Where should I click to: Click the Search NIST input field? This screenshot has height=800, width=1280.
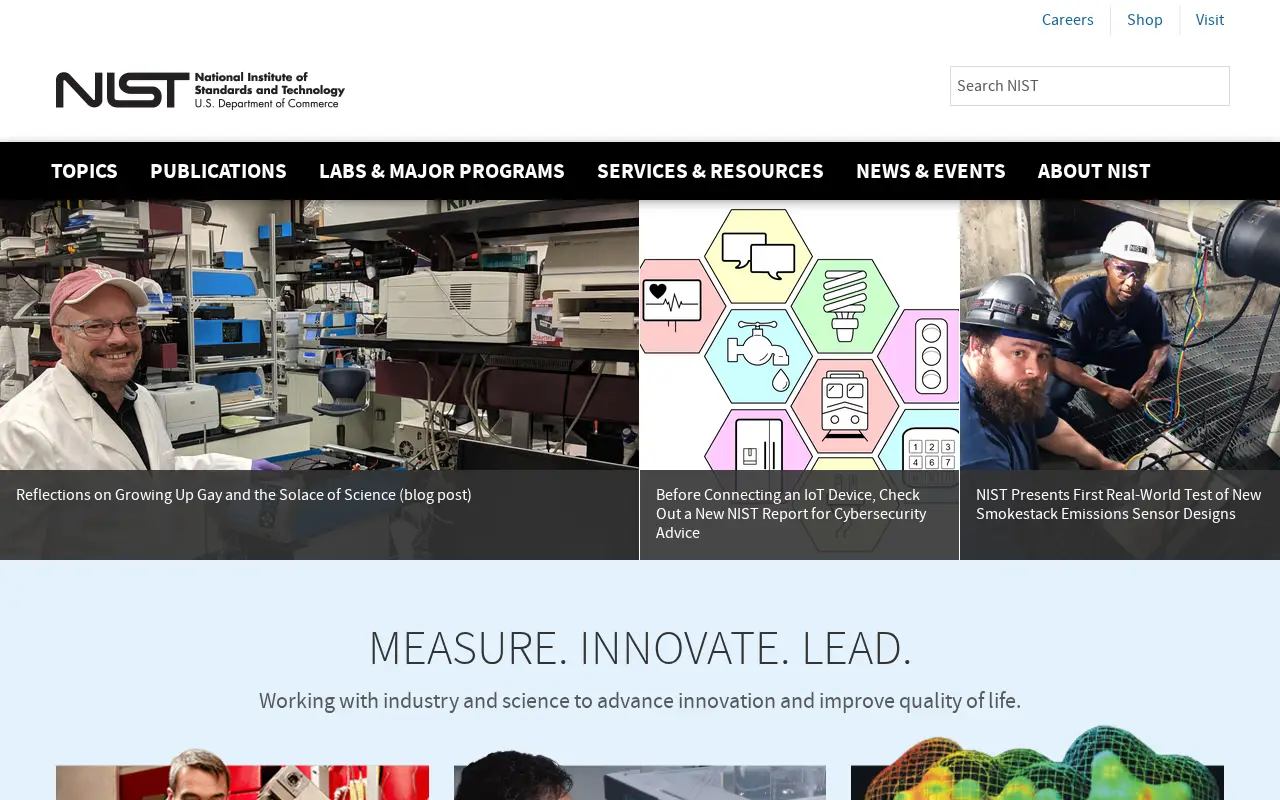click(1090, 86)
